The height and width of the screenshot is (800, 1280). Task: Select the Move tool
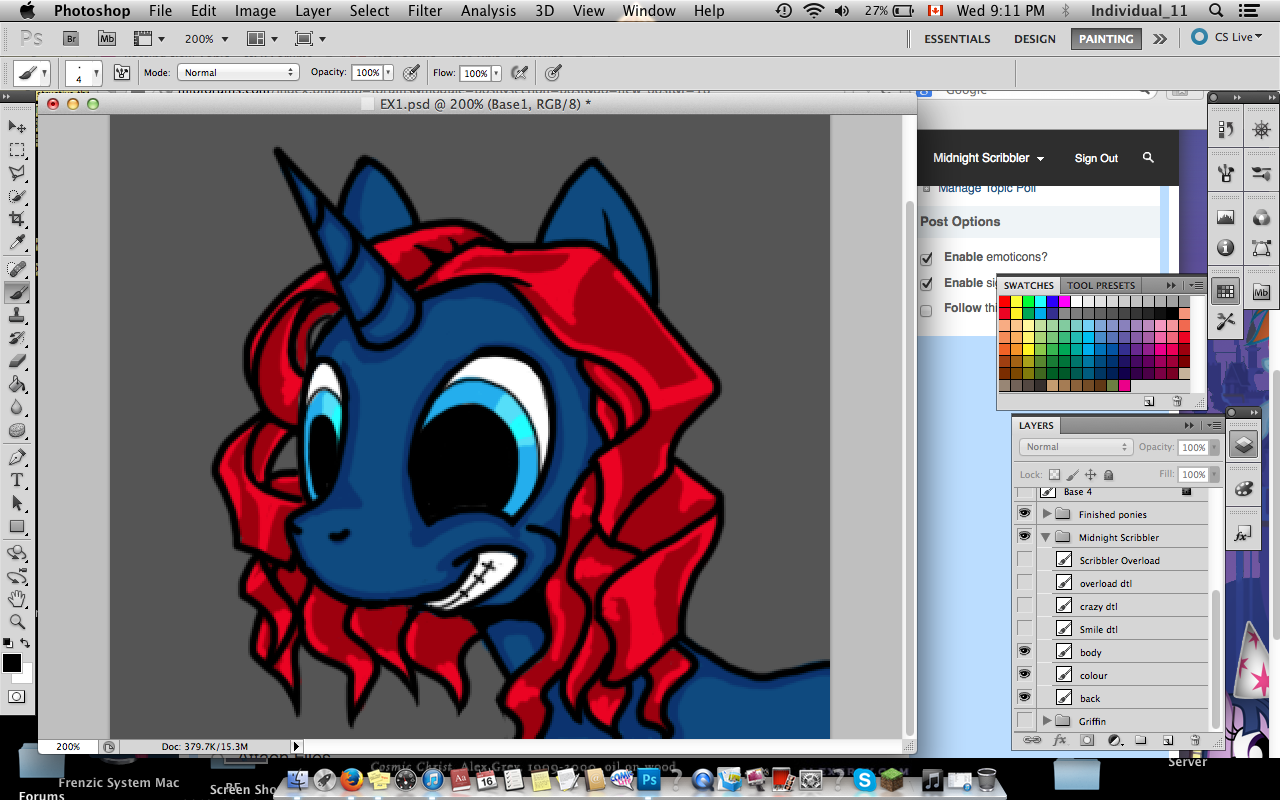[17, 126]
